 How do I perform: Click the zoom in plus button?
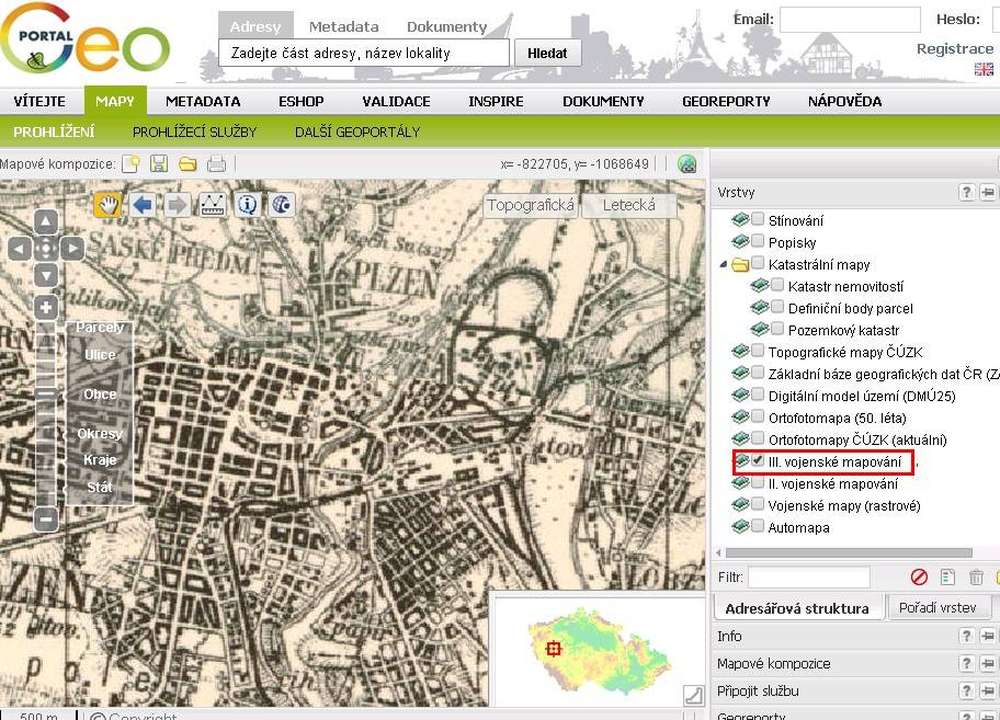[x=46, y=307]
